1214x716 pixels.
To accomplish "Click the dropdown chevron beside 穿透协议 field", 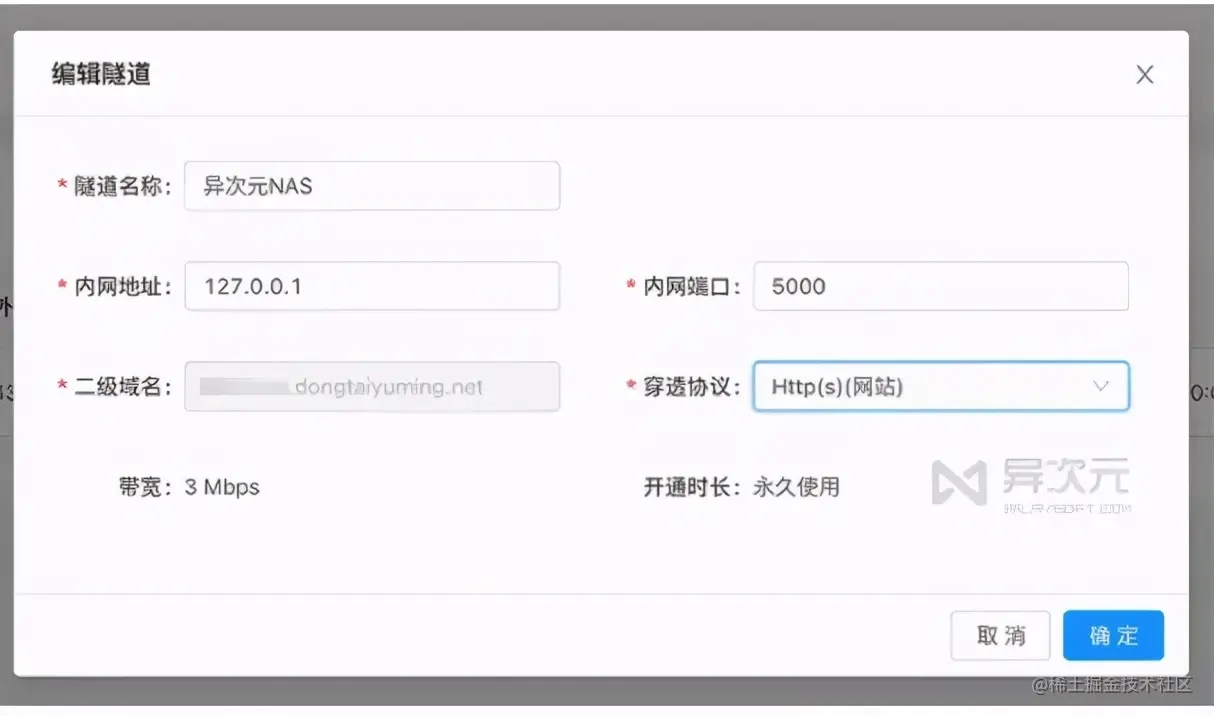I will click(x=1100, y=386).
